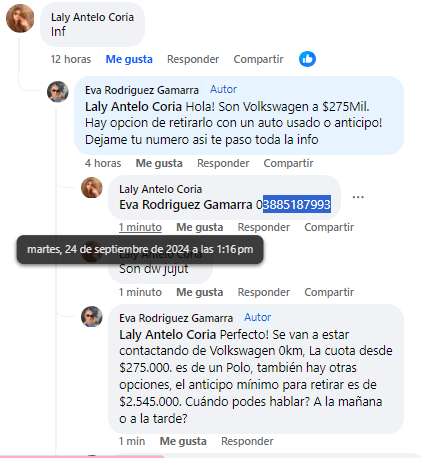Click the blue thumbs-up reaction icon
Image resolution: width=436 pixels, height=458 pixels.
pyautogui.click(x=307, y=59)
